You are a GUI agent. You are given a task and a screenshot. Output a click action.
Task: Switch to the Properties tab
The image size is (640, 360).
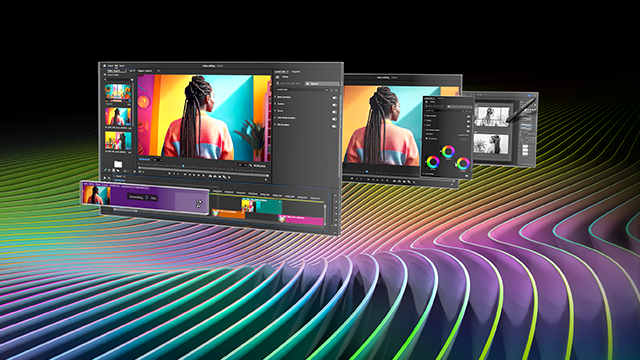pyautogui.click(x=296, y=72)
